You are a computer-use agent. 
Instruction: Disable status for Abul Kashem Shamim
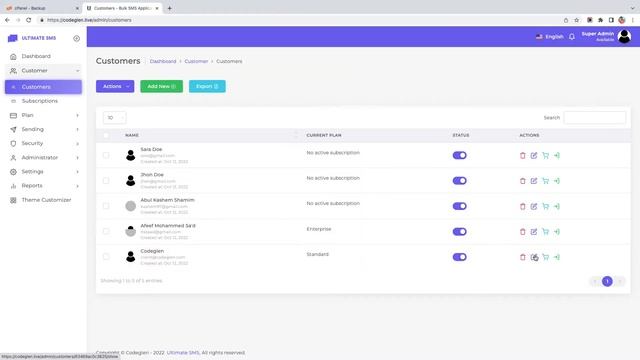460,206
